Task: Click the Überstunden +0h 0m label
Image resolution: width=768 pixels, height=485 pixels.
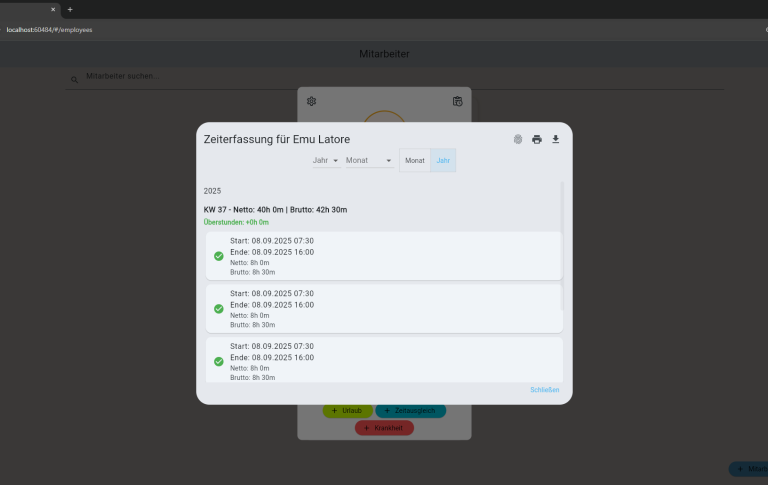Action: pyautogui.click(x=235, y=222)
